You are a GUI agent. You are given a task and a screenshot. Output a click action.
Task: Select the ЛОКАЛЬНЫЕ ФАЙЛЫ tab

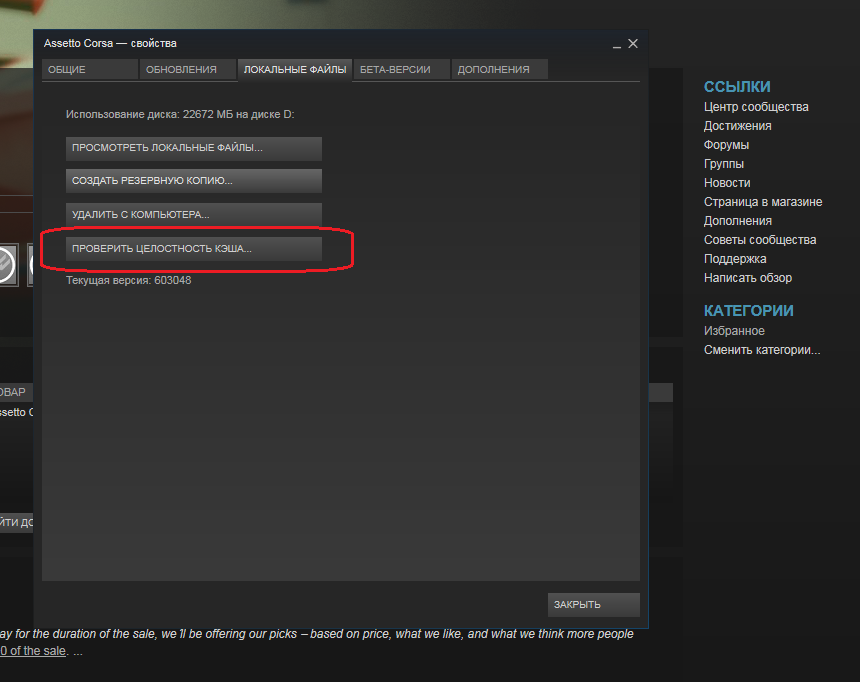pos(294,69)
